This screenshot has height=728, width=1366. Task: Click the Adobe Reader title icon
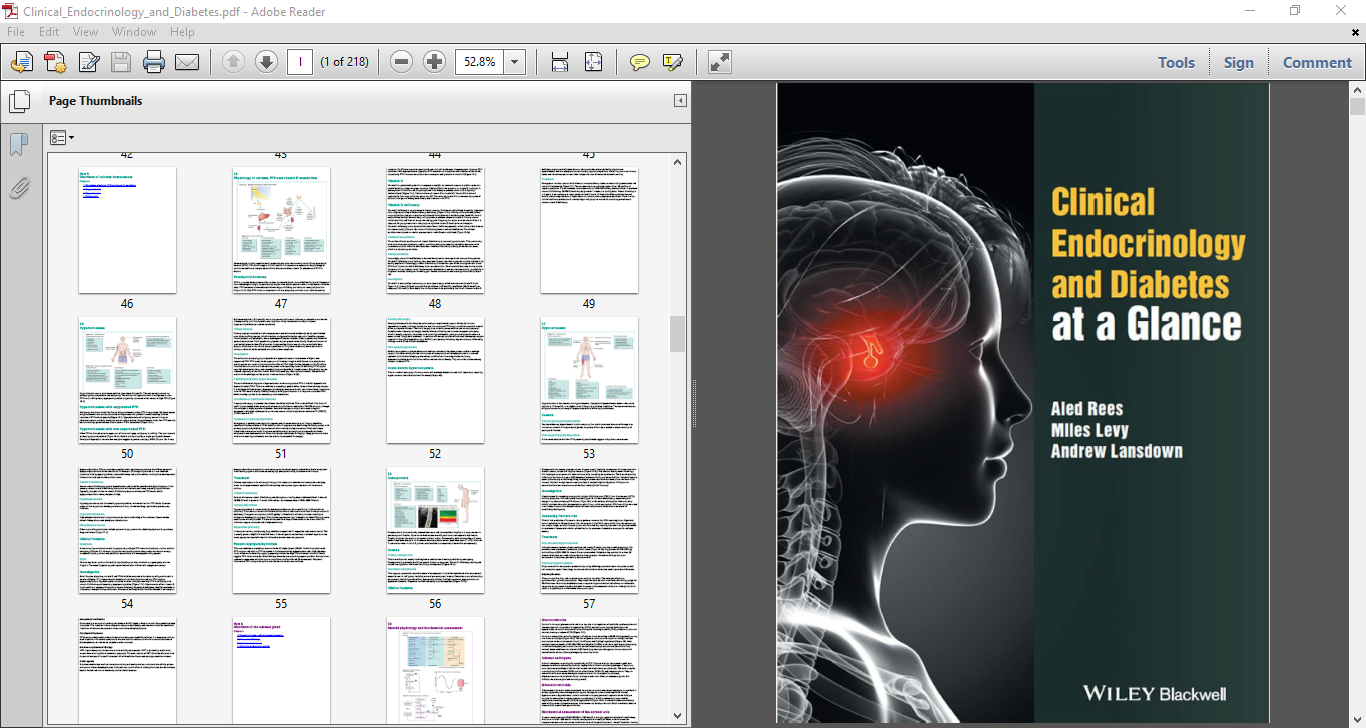10,10
